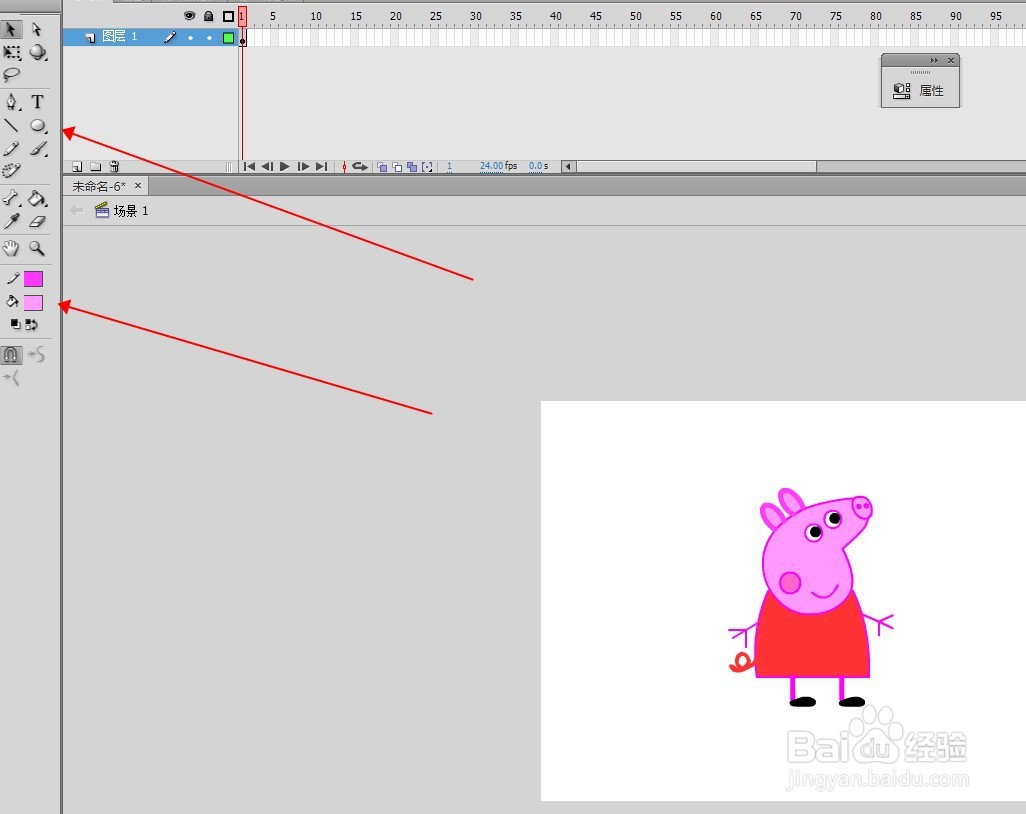Toggle lock all layers padlock
The height and width of the screenshot is (814, 1026).
[209, 16]
